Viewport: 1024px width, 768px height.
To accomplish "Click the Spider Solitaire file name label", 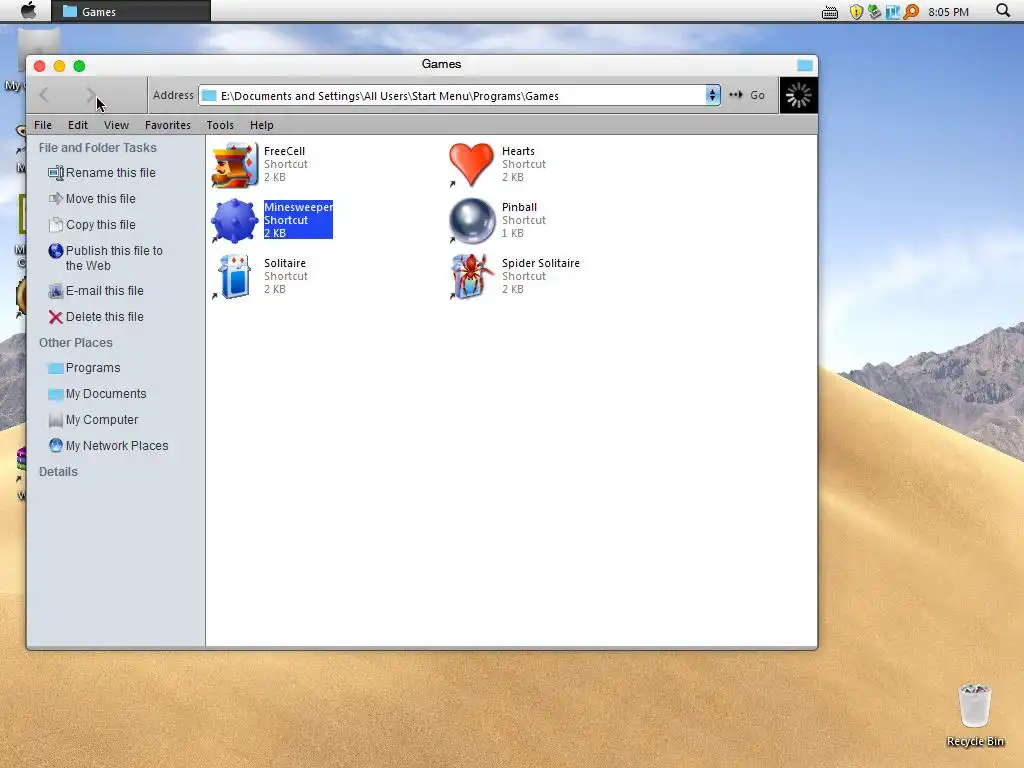I will click(x=541, y=263).
